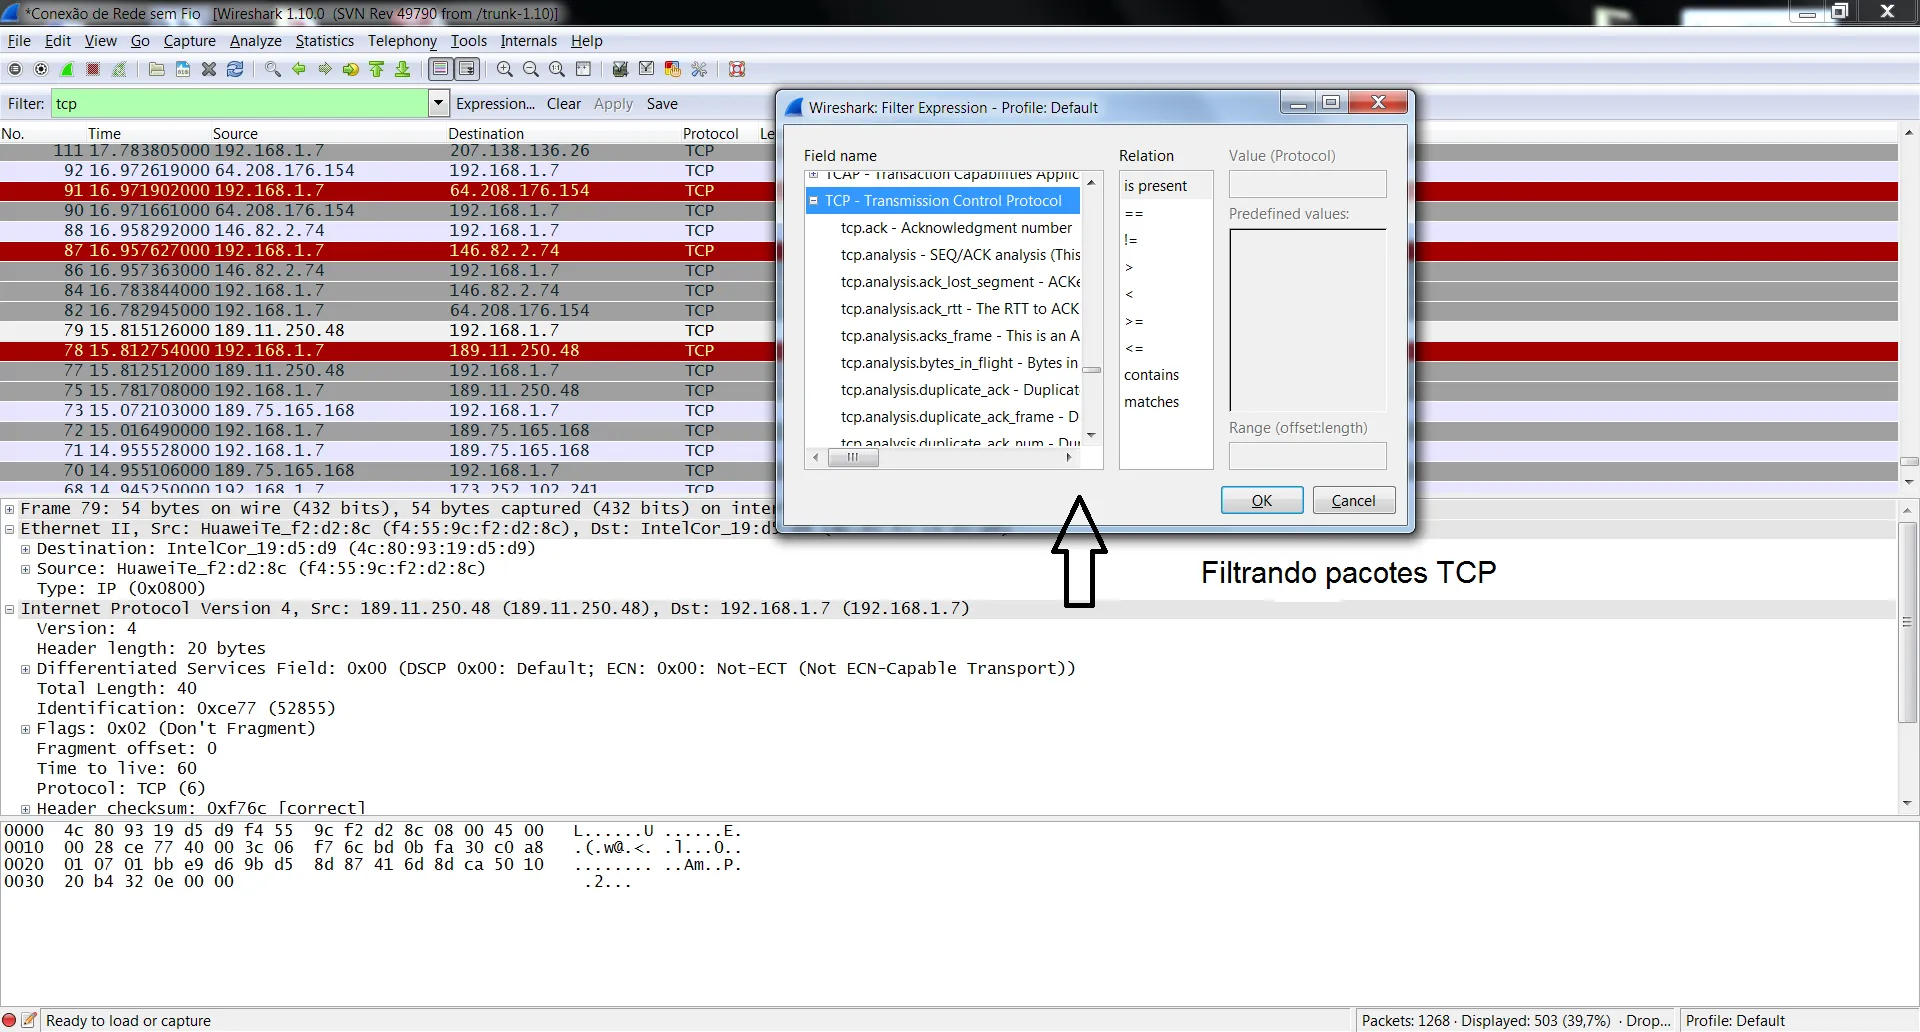Collapse TCP - Transmission Control Protocol node
The image size is (1920, 1032).
[814, 201]
